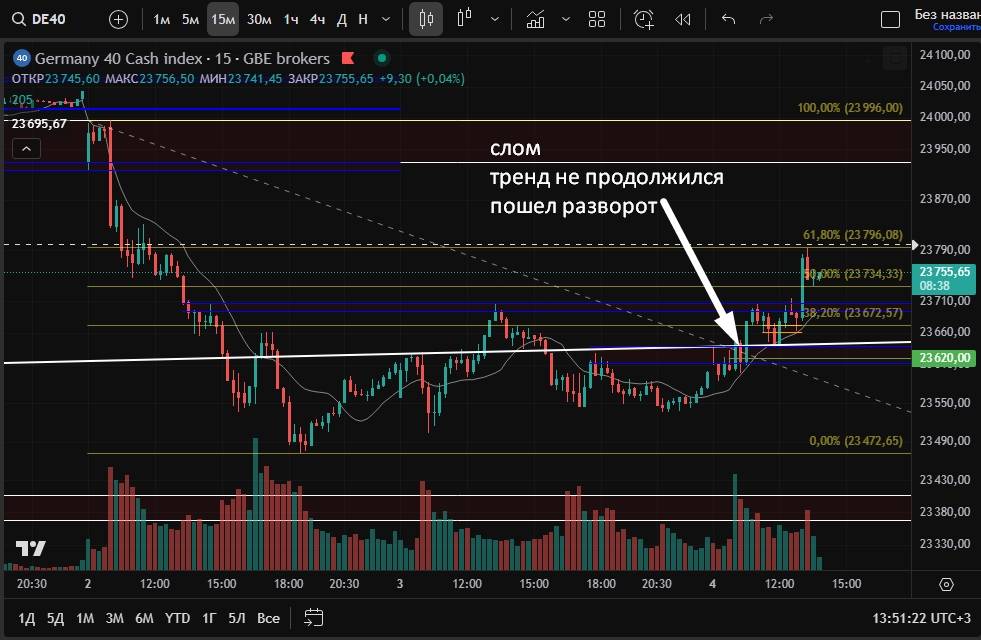981x640 pixels.
Task: Undo the last chart action
Action: click(728, 19)
